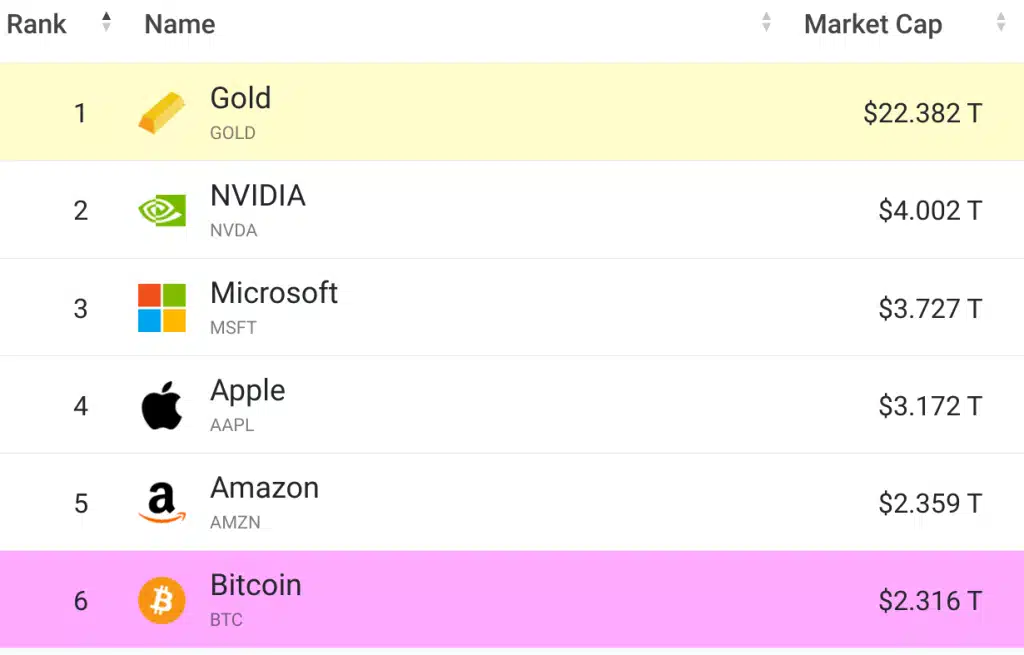The height and width of the screenshot is (655, 1024).
Task: Open the Gold asset entry
Action: pyautogui.click(x=240, y=98)
